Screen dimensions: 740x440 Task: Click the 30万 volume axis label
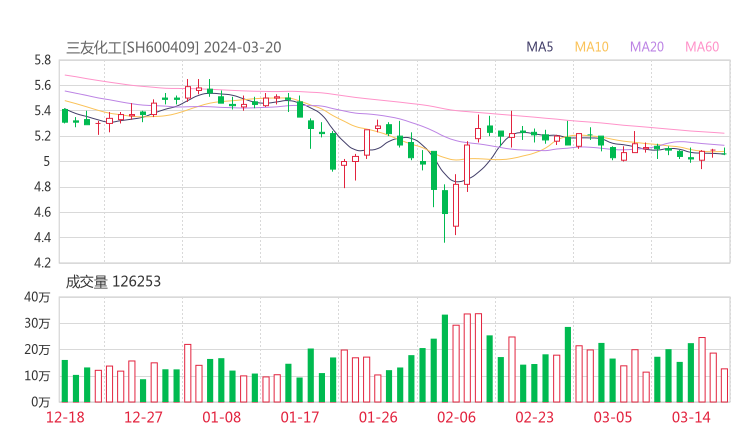pyautogui.click(x=37, y=324)
